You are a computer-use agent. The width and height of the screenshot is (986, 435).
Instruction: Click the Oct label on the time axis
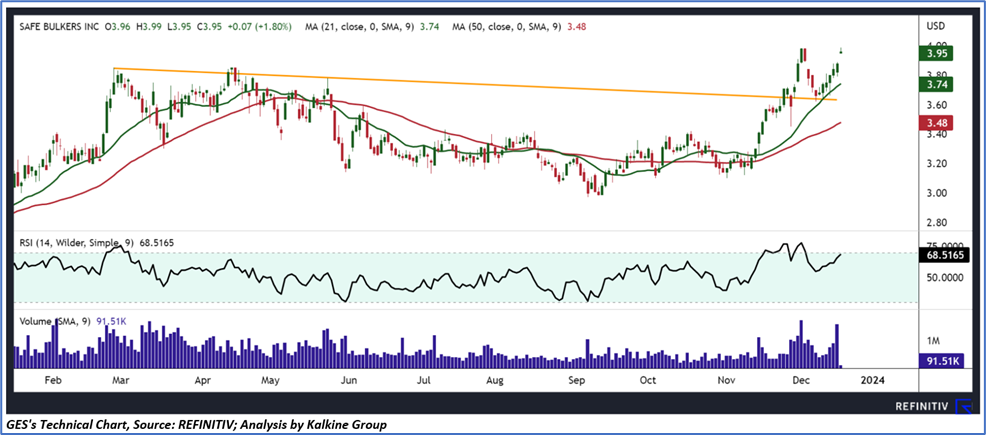click(x=647, y=381)
